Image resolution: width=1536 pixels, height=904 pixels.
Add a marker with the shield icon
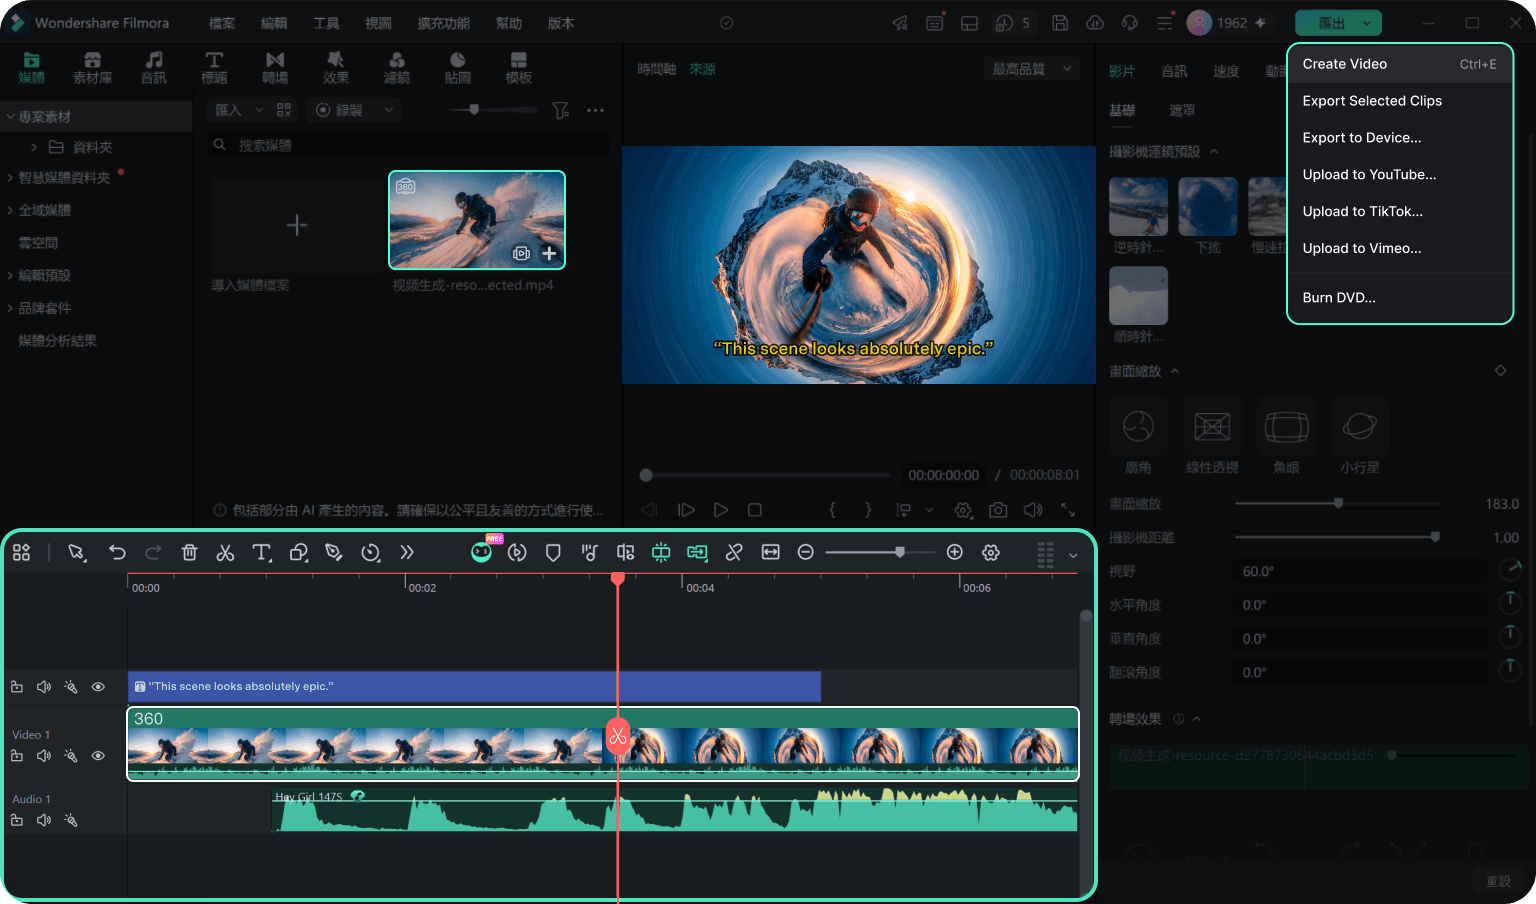(x=553, y=553)
